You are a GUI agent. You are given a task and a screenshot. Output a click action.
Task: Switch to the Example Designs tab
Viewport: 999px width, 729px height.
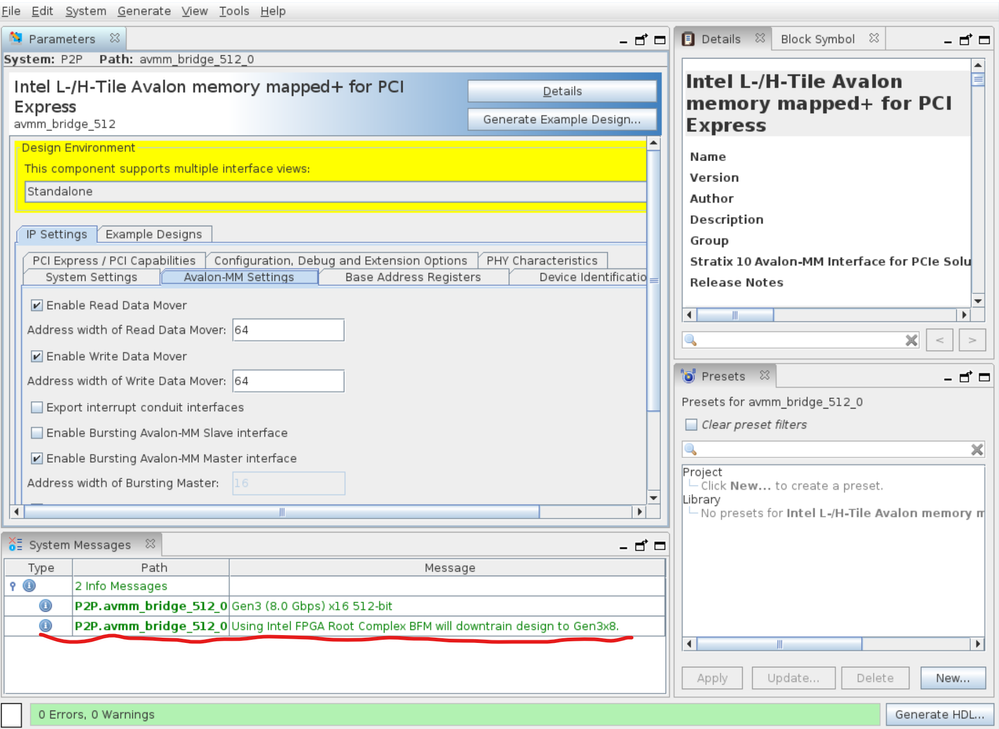(154, 234)
